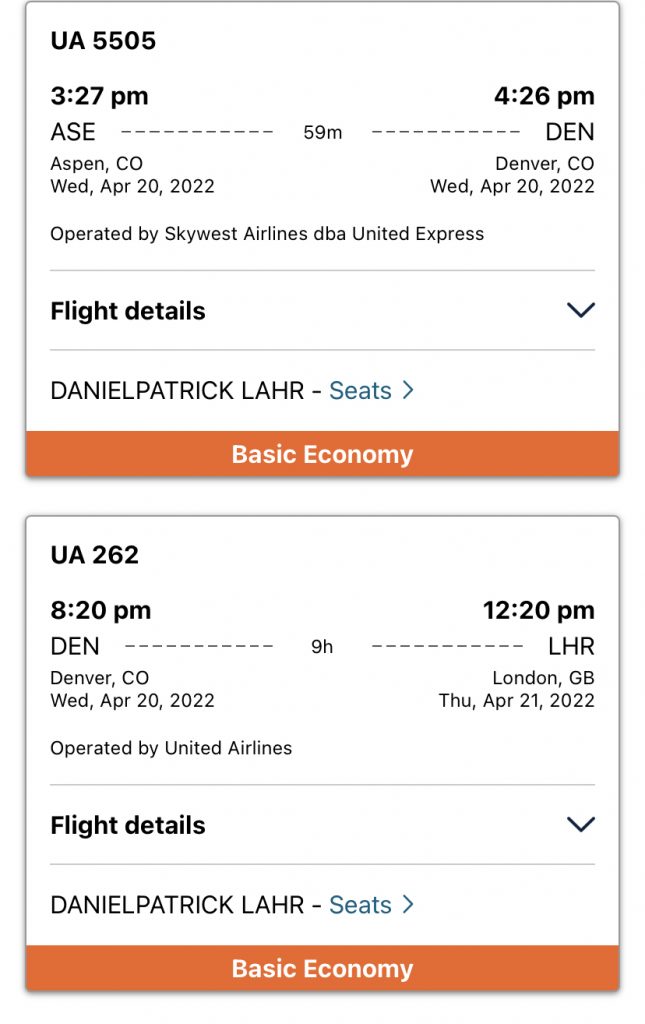Select LHR arrival airport code

pyautogui.click(x=571, y=646)
